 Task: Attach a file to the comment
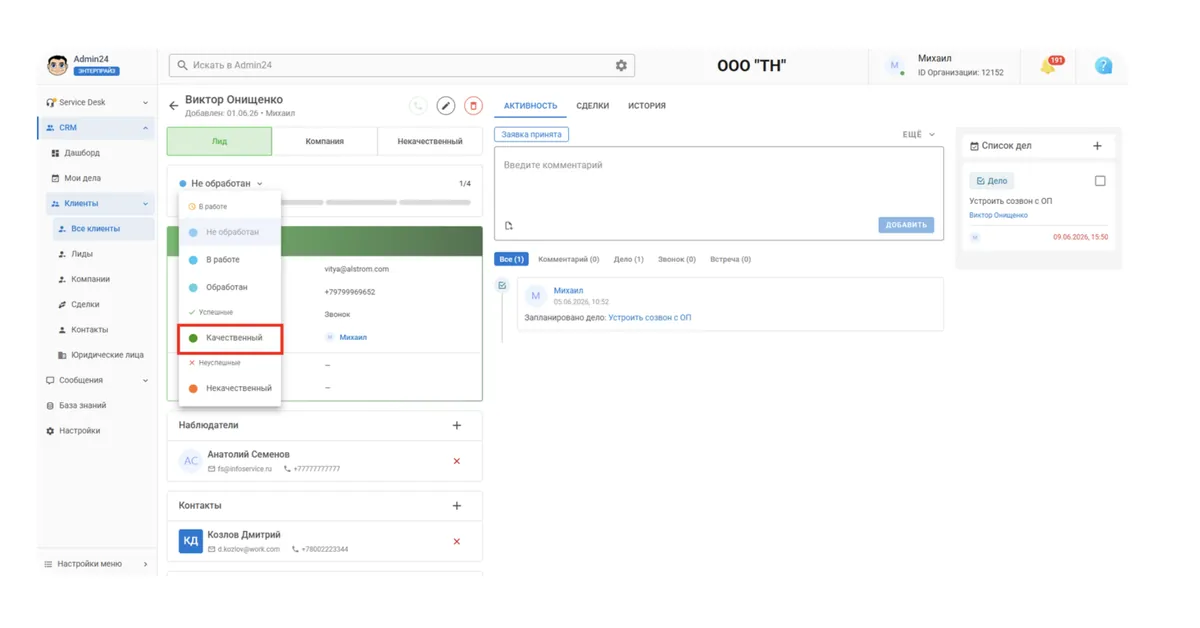click(x=508, y=226)
